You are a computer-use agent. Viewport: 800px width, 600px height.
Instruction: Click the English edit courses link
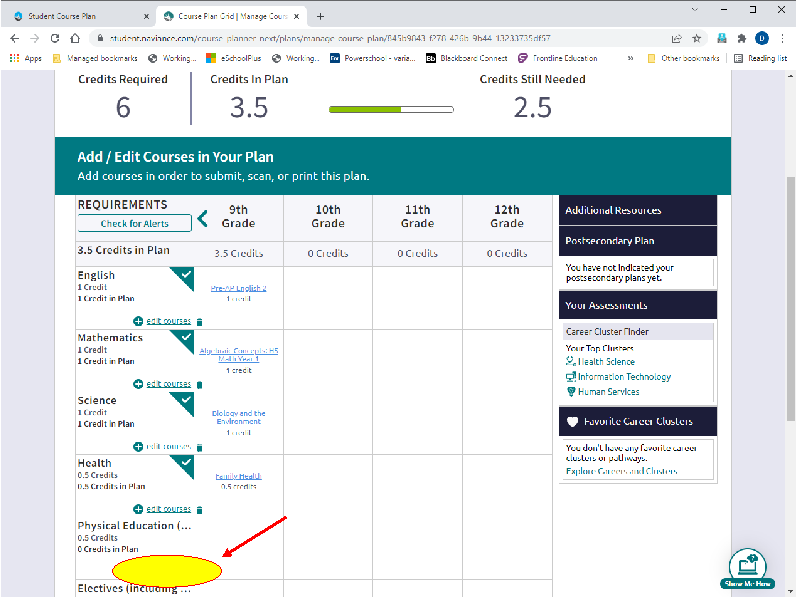[168, 321]
